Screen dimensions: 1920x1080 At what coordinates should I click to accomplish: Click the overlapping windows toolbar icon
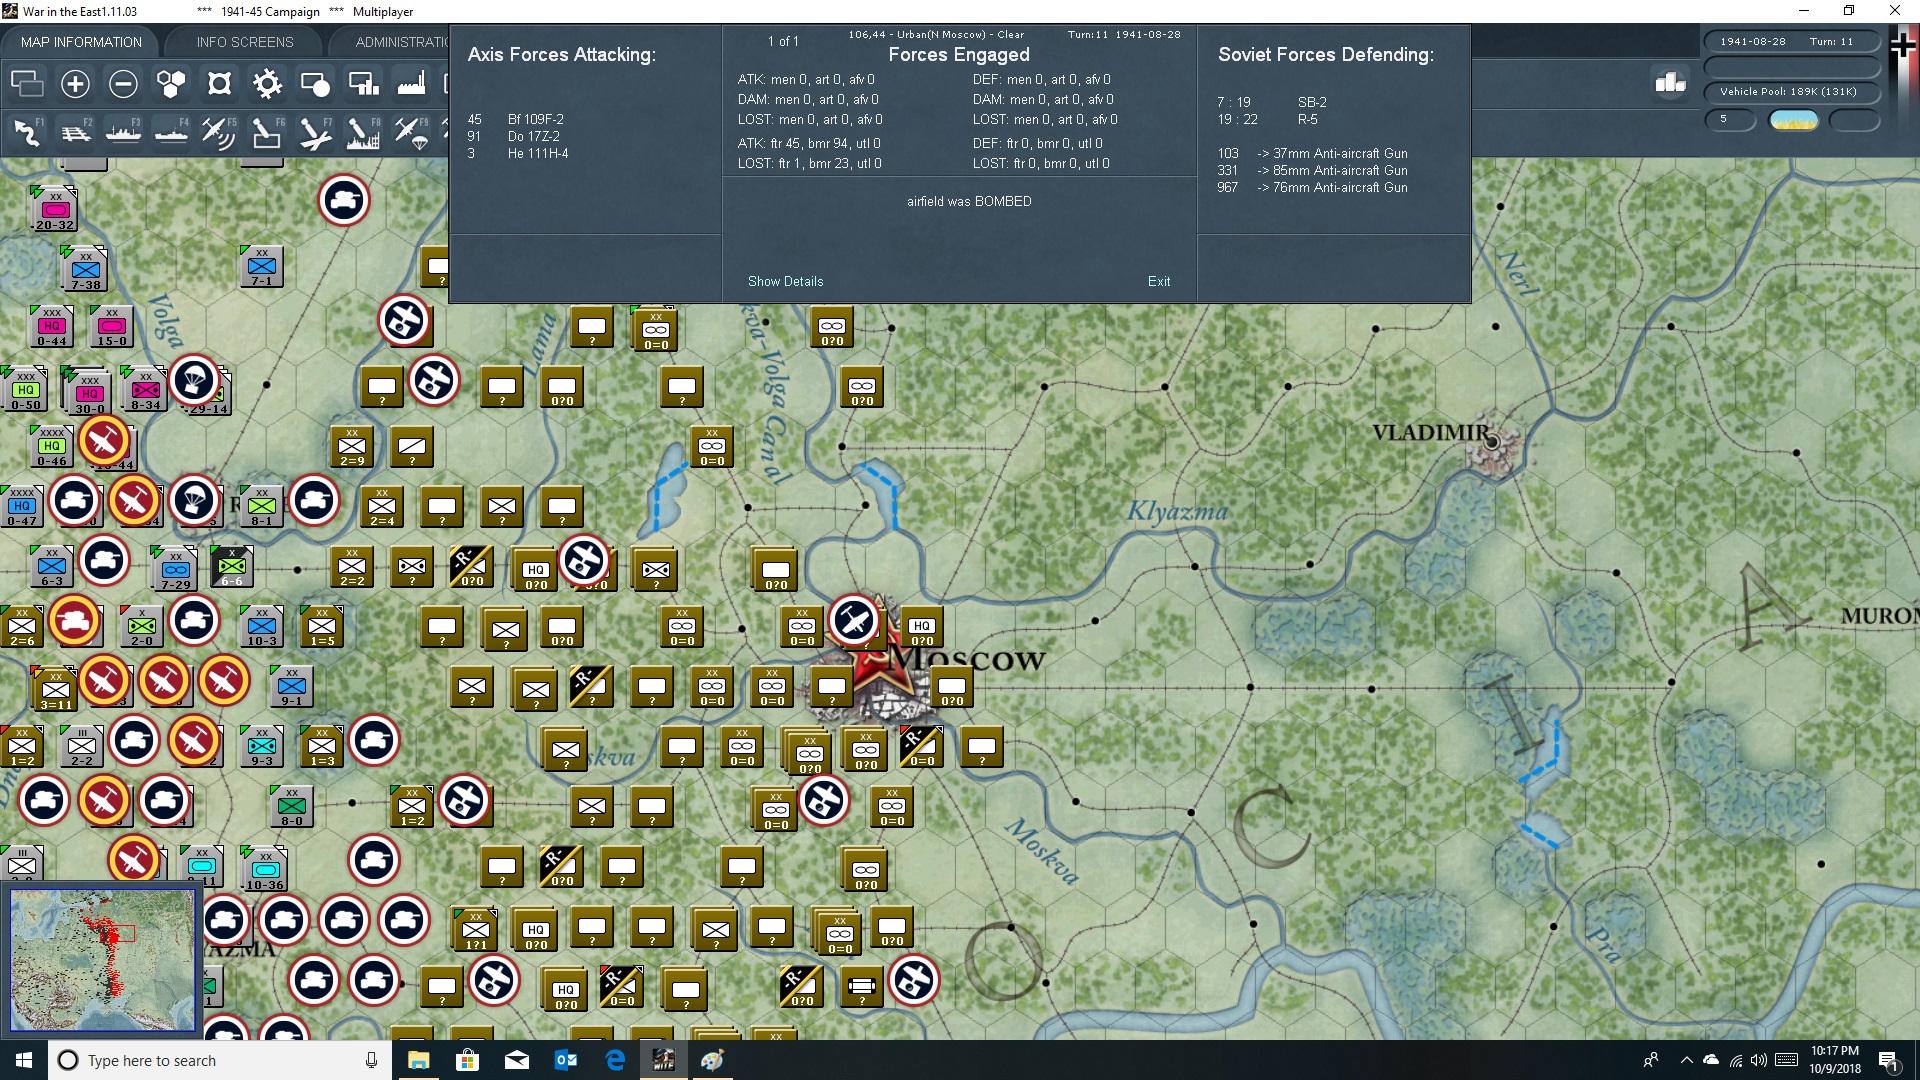(27, 84)
